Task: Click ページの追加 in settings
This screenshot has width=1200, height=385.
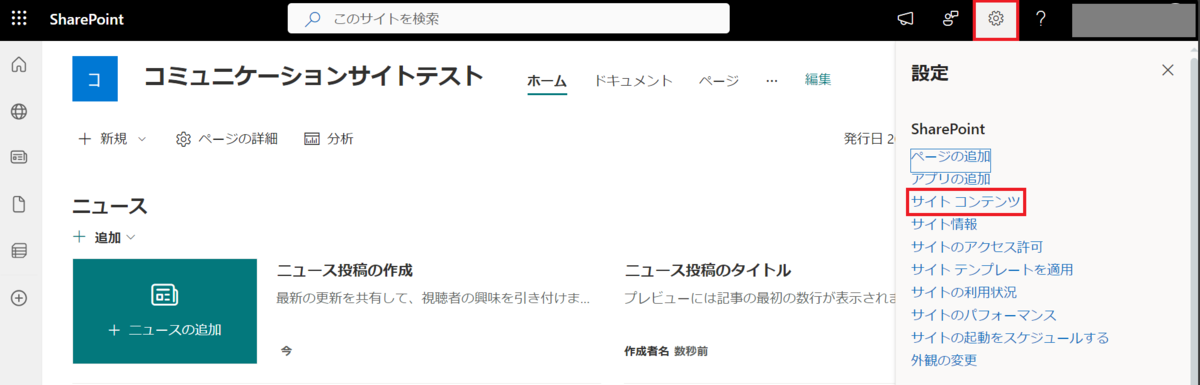Action: click(x=951, y=157)
